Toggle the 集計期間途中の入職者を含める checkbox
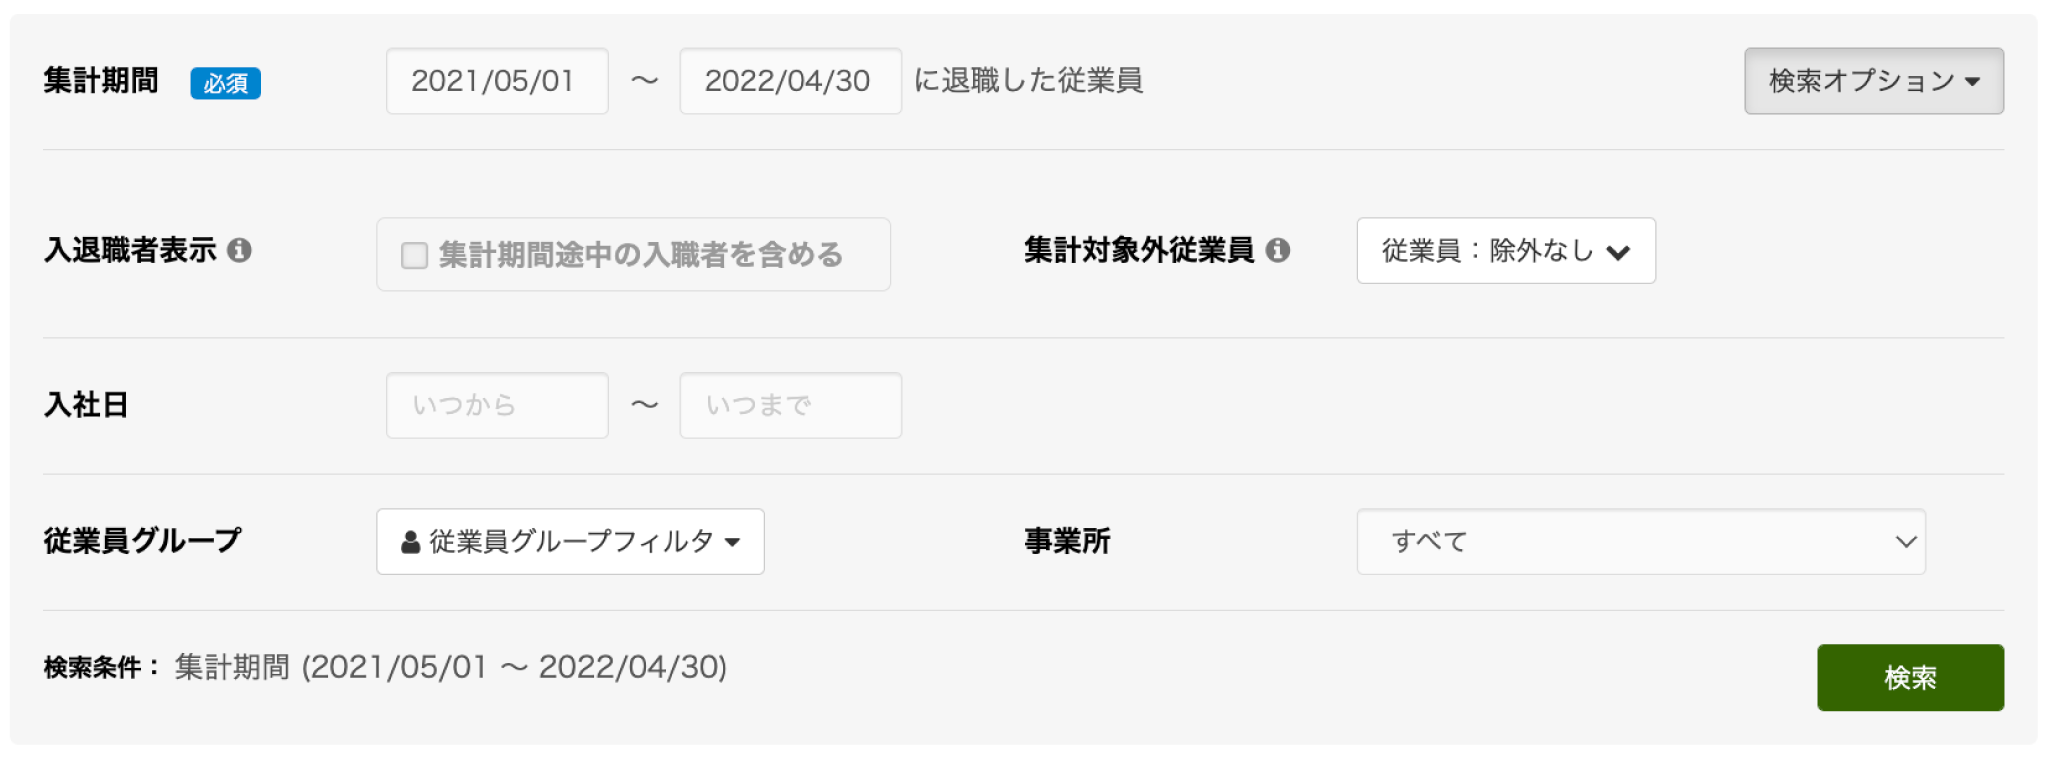Image resolution: width=2048 pixels, height=758 pixels. [x=414, y=256]
